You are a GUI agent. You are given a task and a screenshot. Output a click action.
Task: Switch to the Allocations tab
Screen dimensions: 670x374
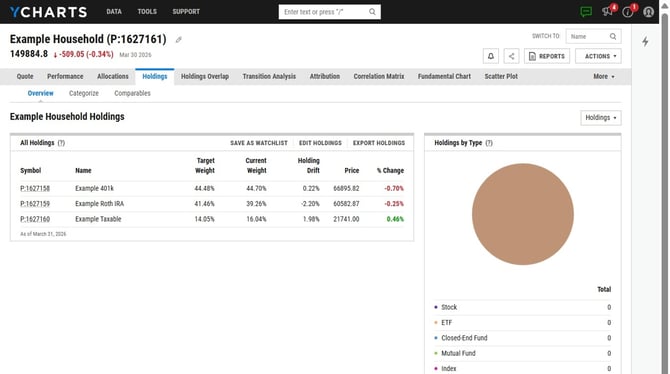(113, 77)
